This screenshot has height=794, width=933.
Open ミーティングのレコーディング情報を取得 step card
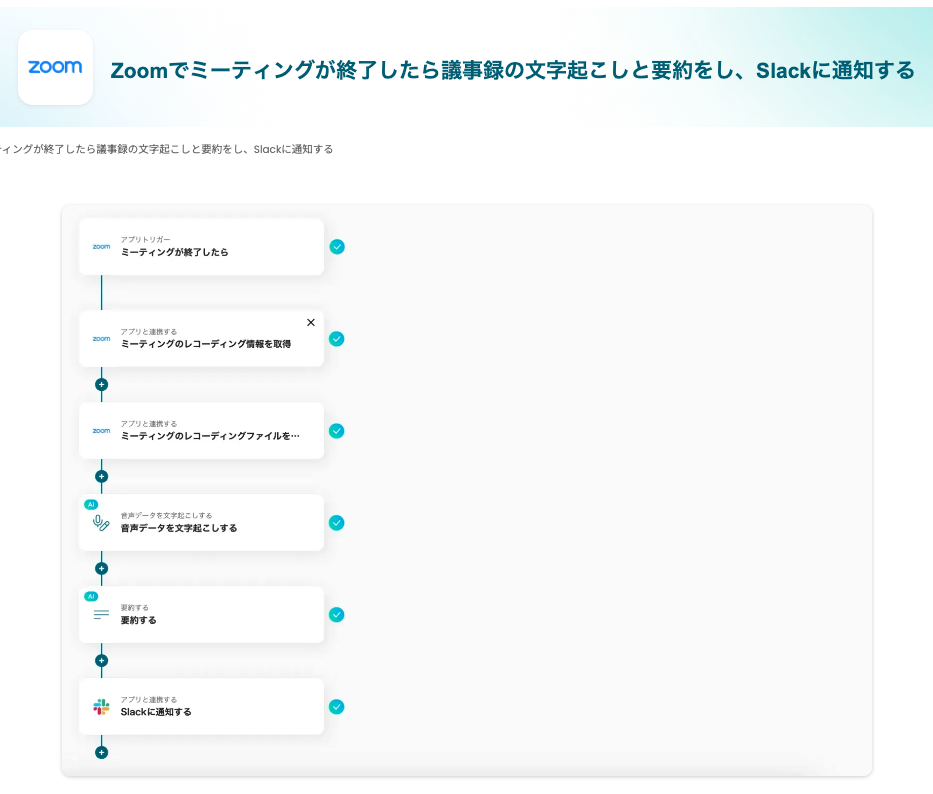(201, 339)
